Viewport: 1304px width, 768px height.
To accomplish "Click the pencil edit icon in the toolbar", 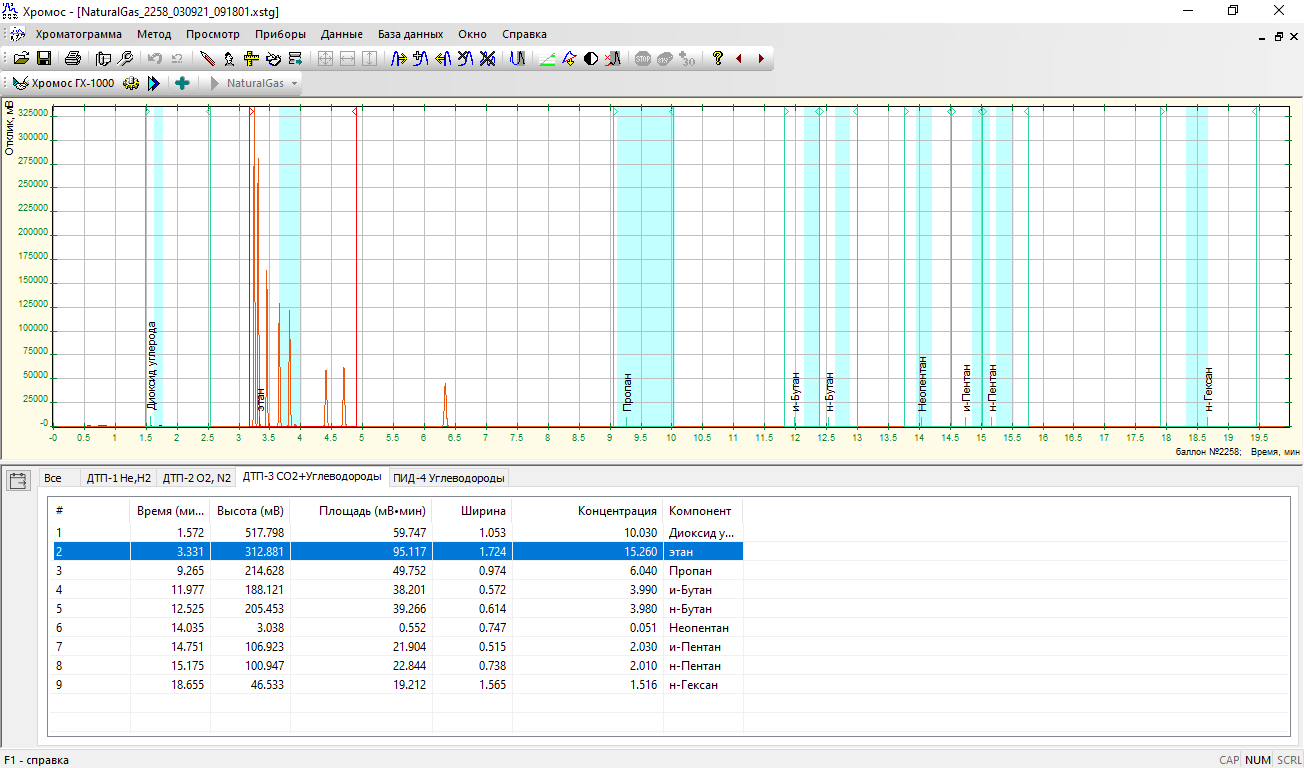I will (x=207, y=59).
